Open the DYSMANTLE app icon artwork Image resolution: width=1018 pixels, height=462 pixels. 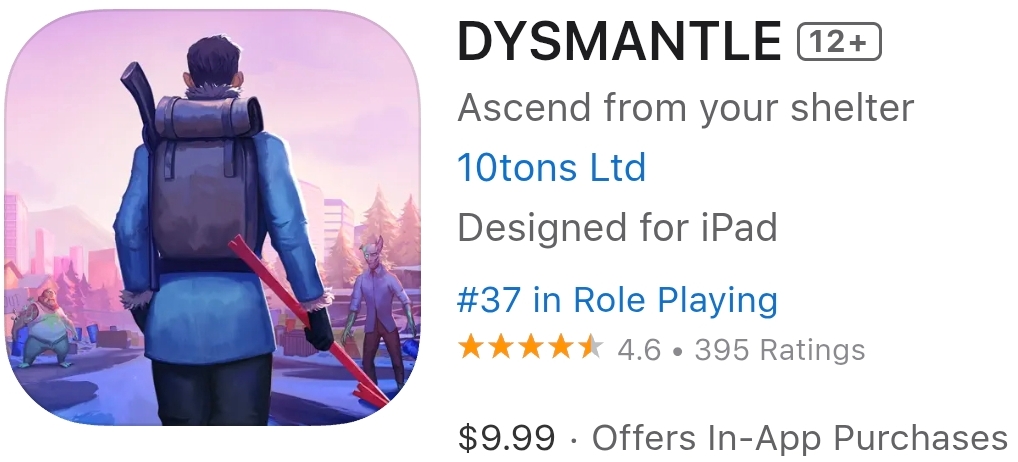pos(212,217)
